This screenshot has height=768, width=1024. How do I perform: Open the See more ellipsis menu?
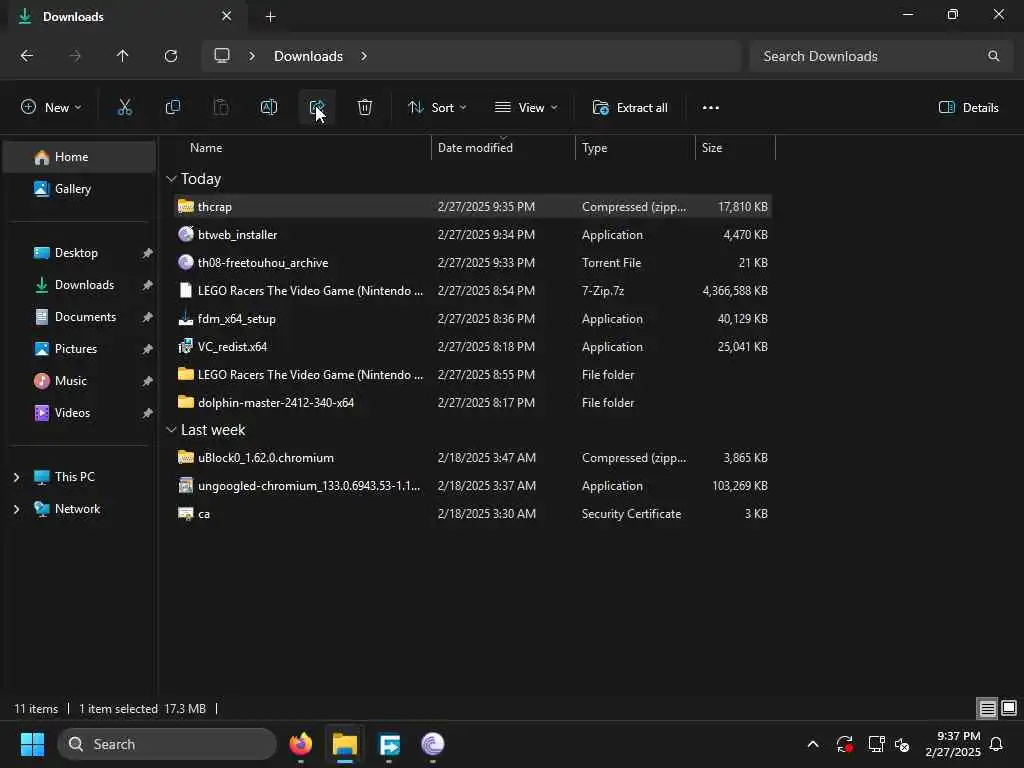[711, 108]
